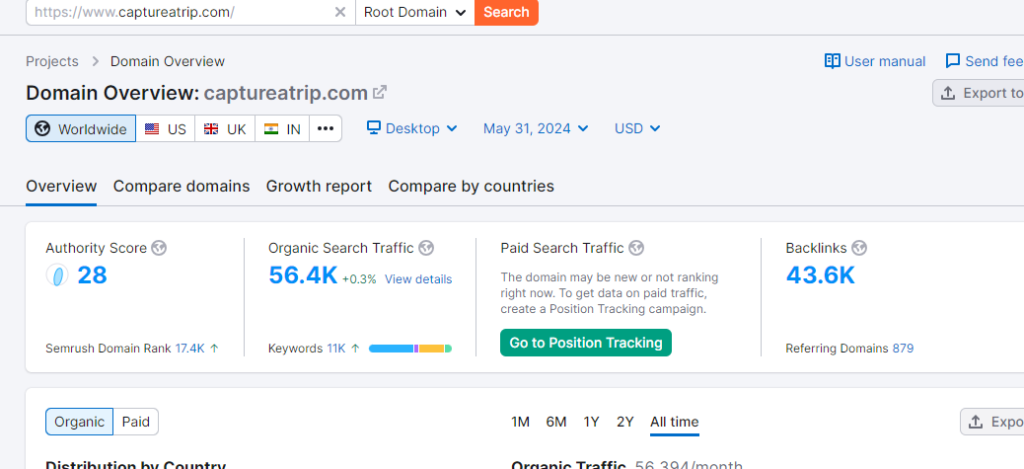Screen dimensions: 1024x469
Task: Open external link icon next to captureatrip.com
Action: [x=379, y=92]
